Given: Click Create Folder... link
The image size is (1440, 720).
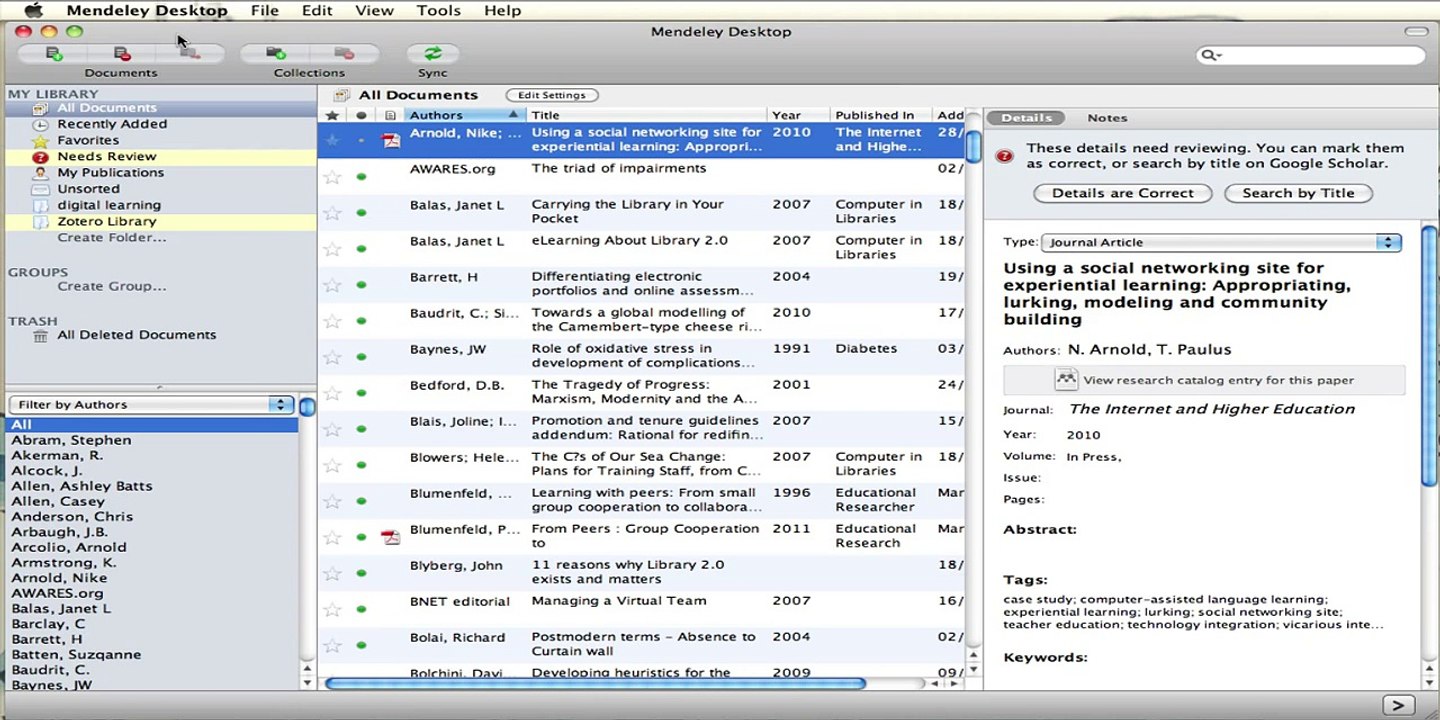Looking at the screenshot, I should [112, 237].
